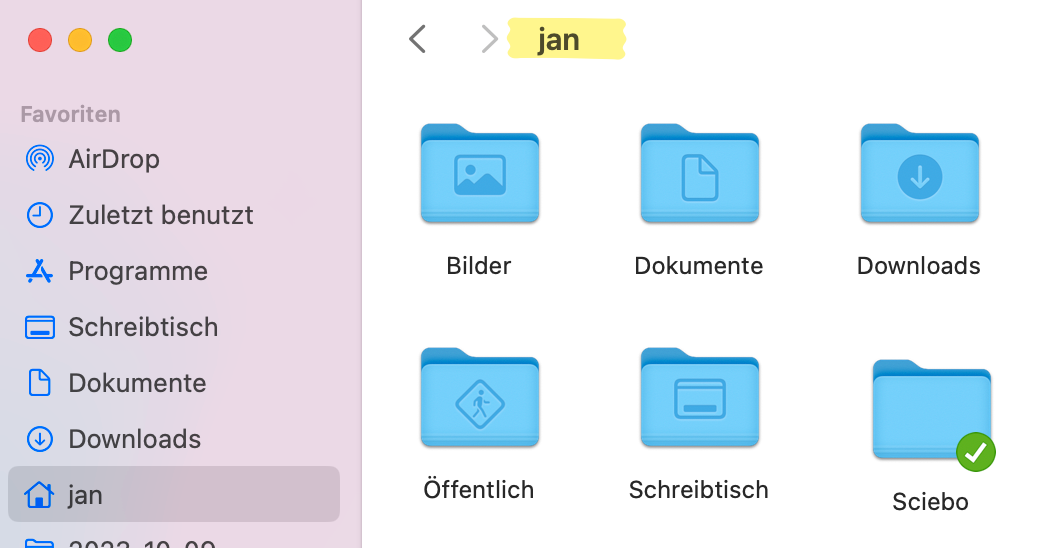Open the Schreibtisch folder icon

pyautogui.click(x=699, y=398)
